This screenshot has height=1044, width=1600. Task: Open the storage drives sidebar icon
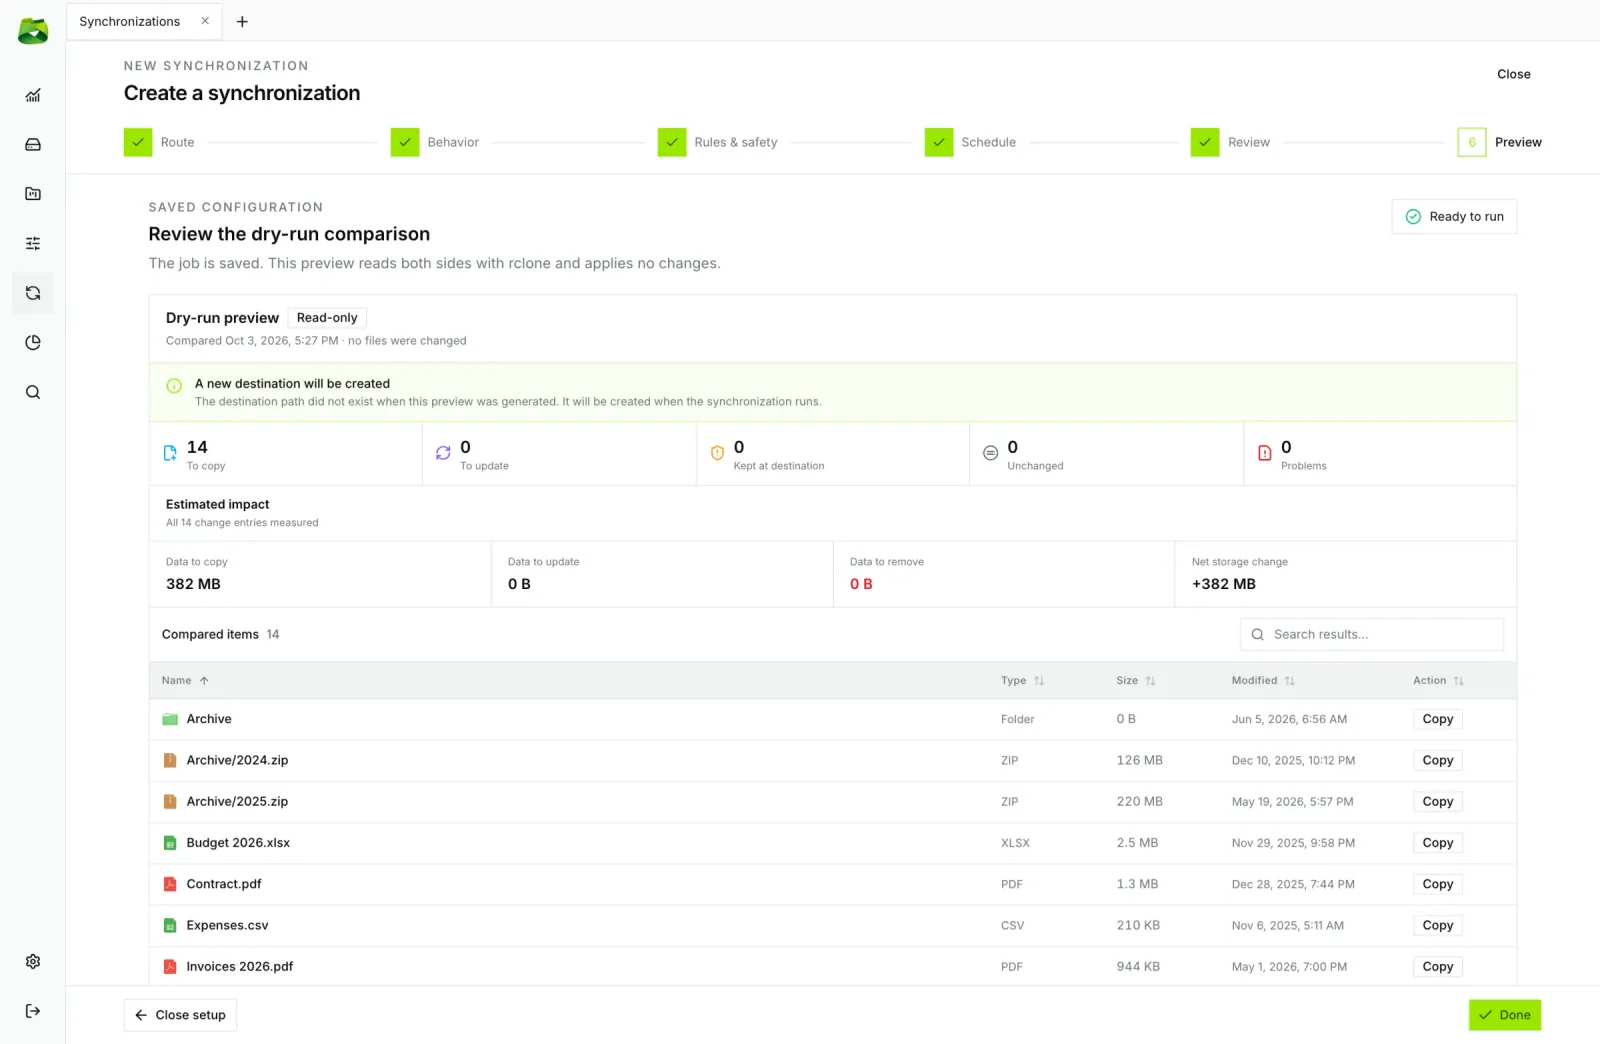33,145
